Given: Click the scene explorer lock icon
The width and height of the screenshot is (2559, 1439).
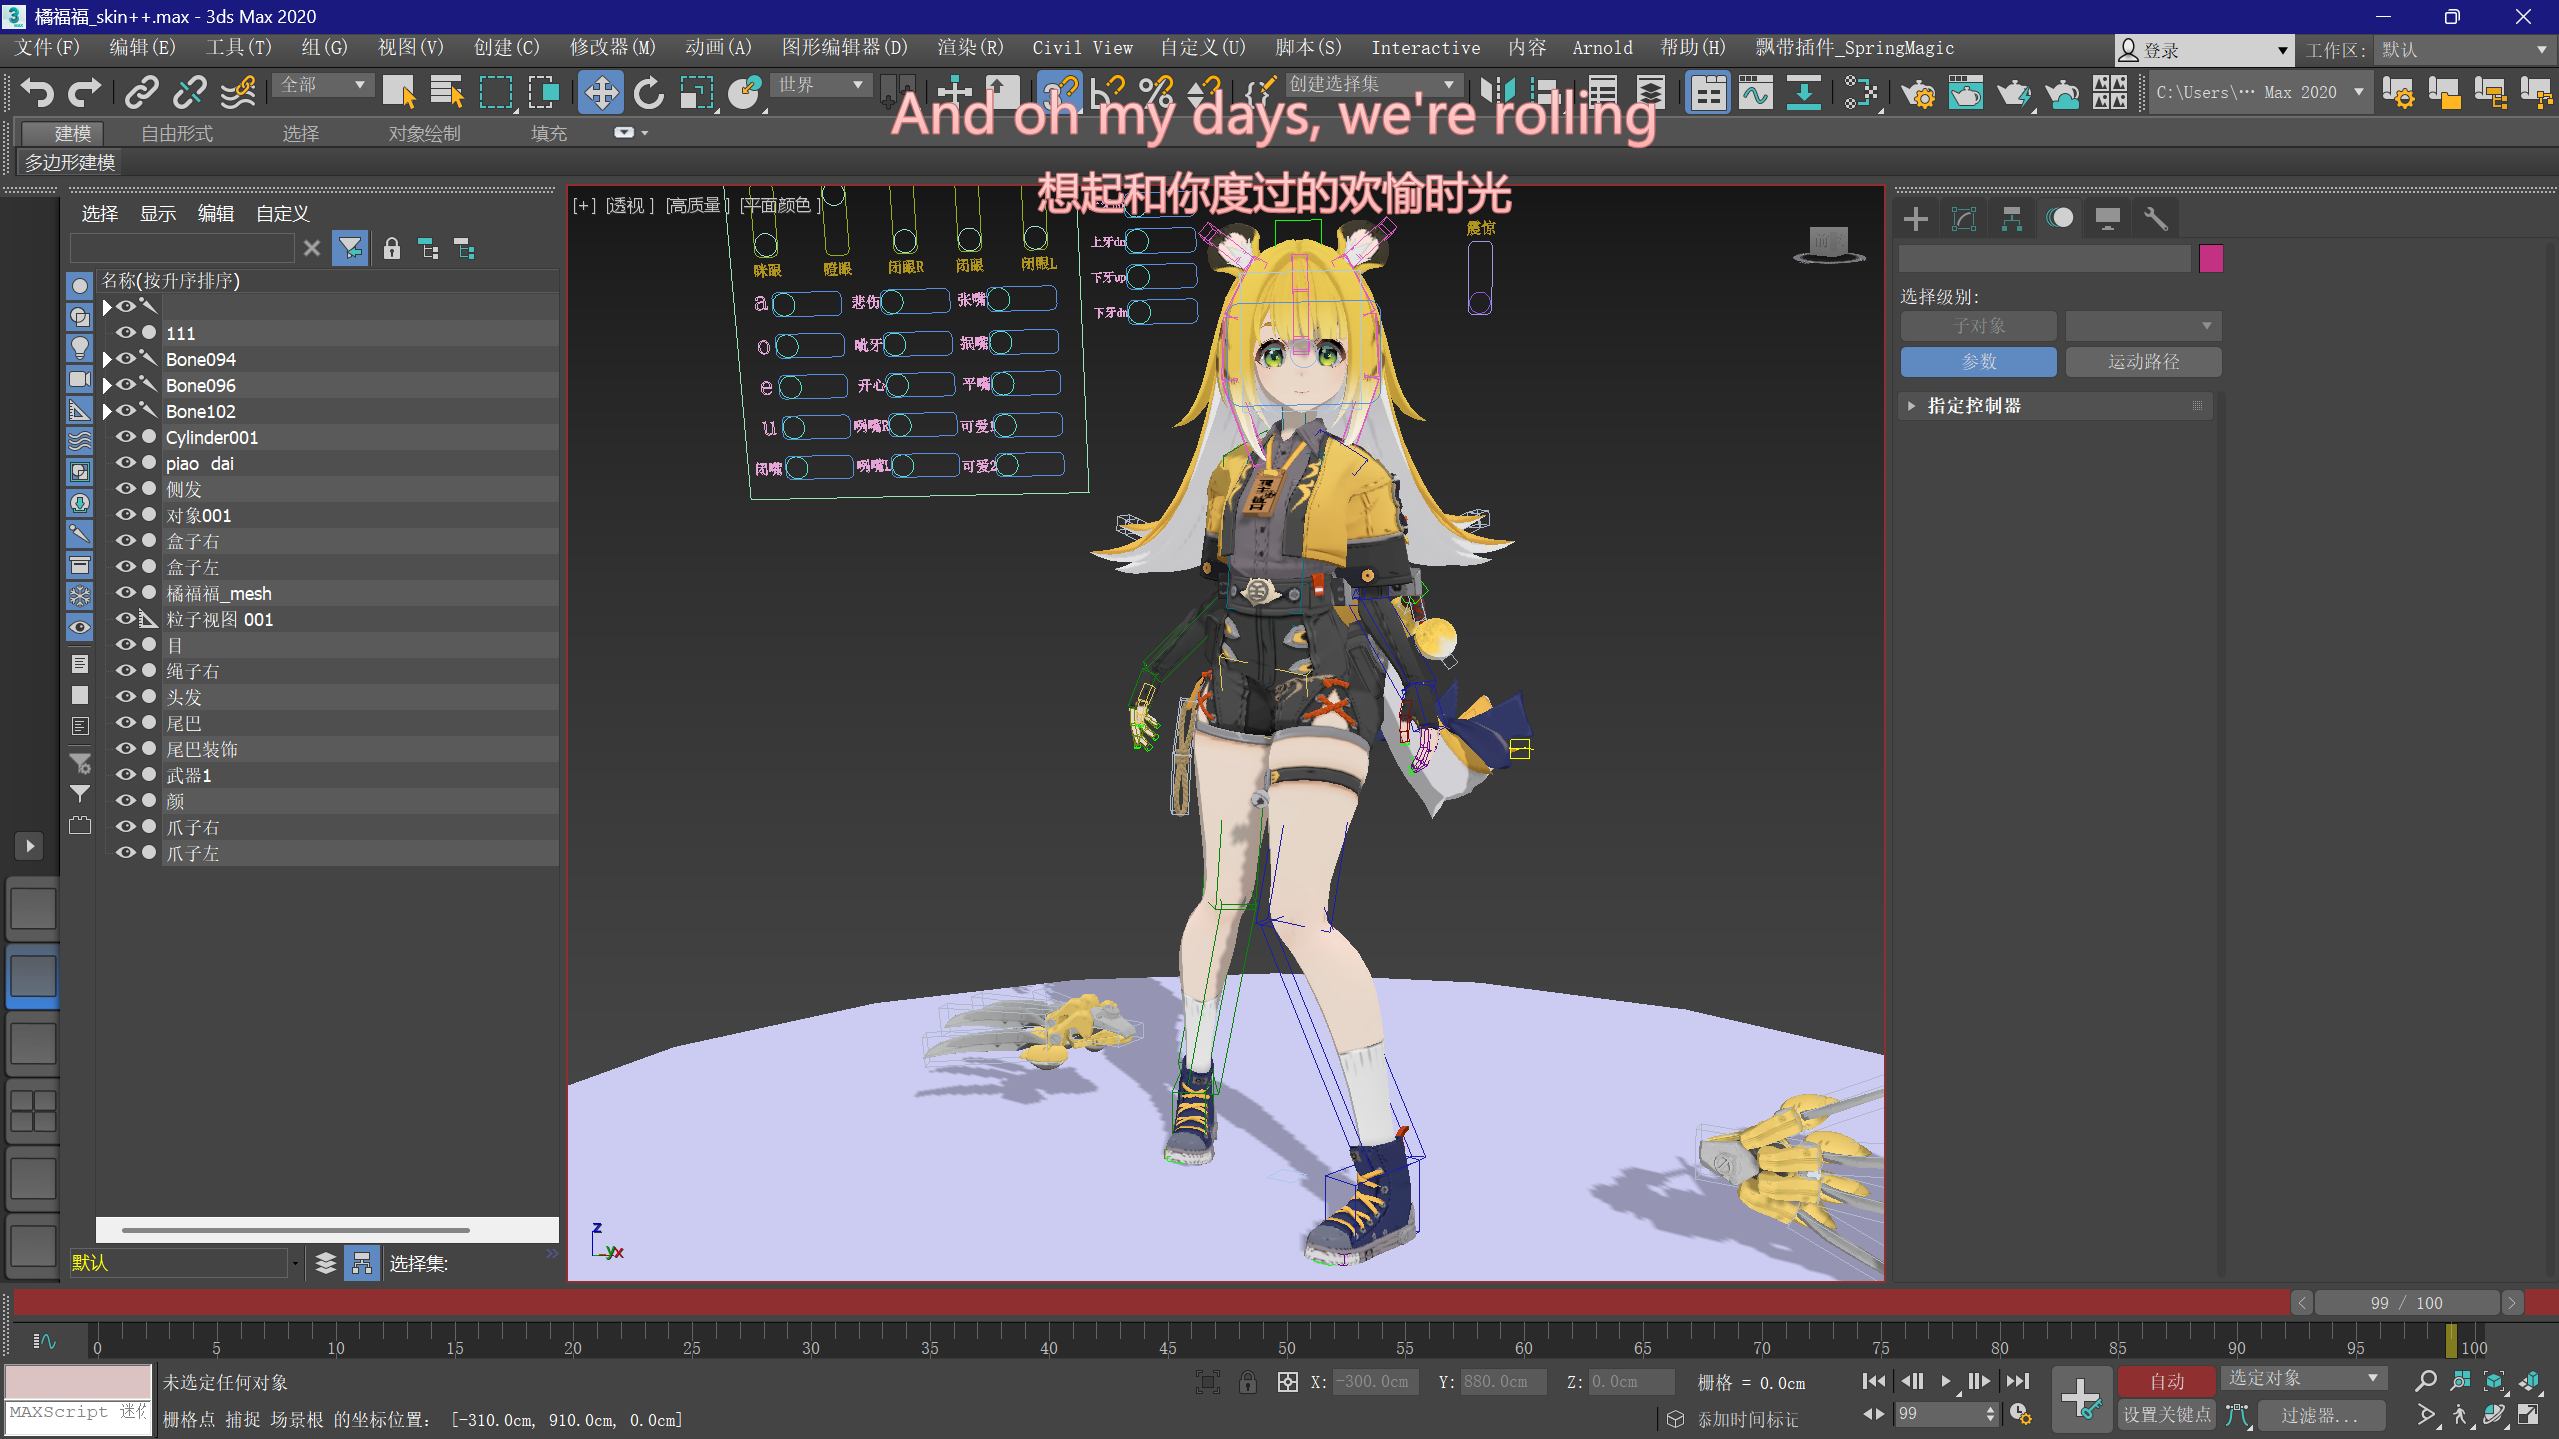Looking at the screenshot, I should tap(392, 248).
